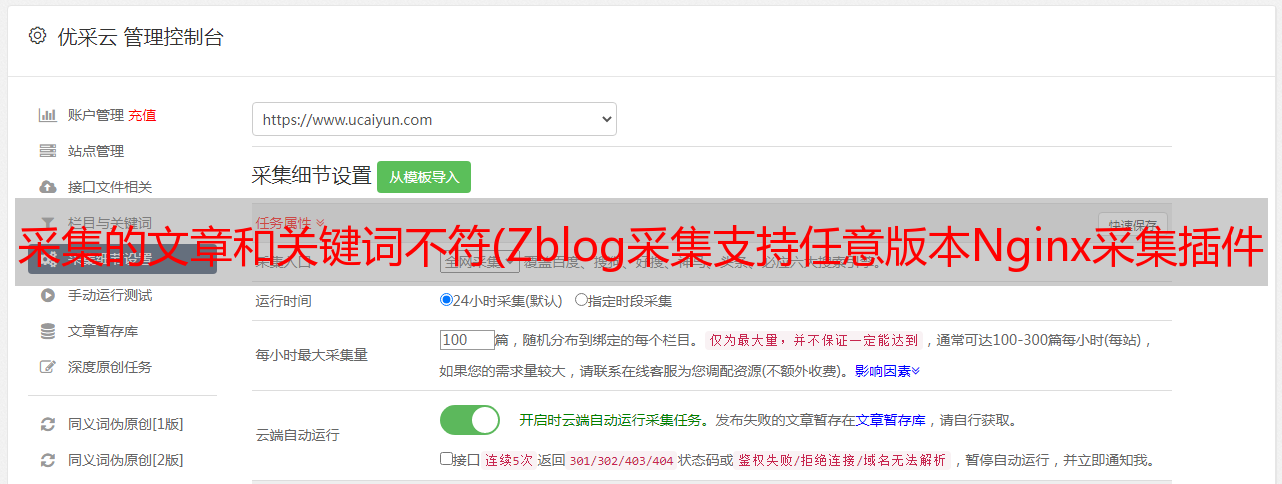Click the green 从模板导入 button
This screenshot has height=484, width=1282.
pyautogui.click(x=424, y=177)
